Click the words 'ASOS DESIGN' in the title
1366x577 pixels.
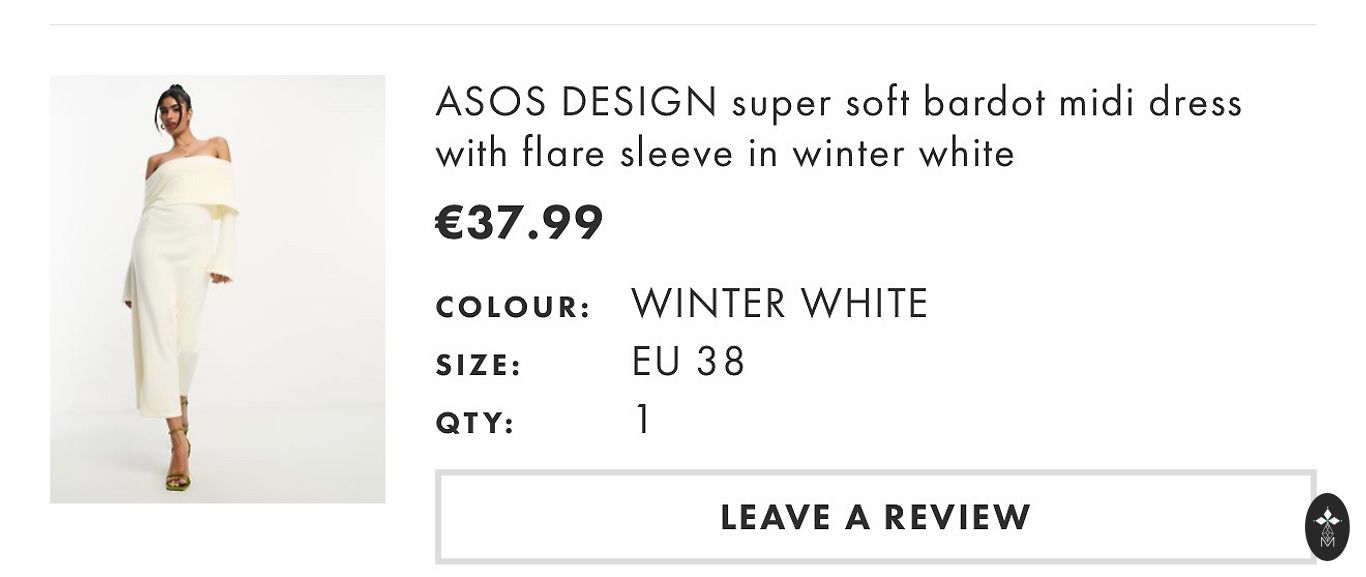point(576,103)
